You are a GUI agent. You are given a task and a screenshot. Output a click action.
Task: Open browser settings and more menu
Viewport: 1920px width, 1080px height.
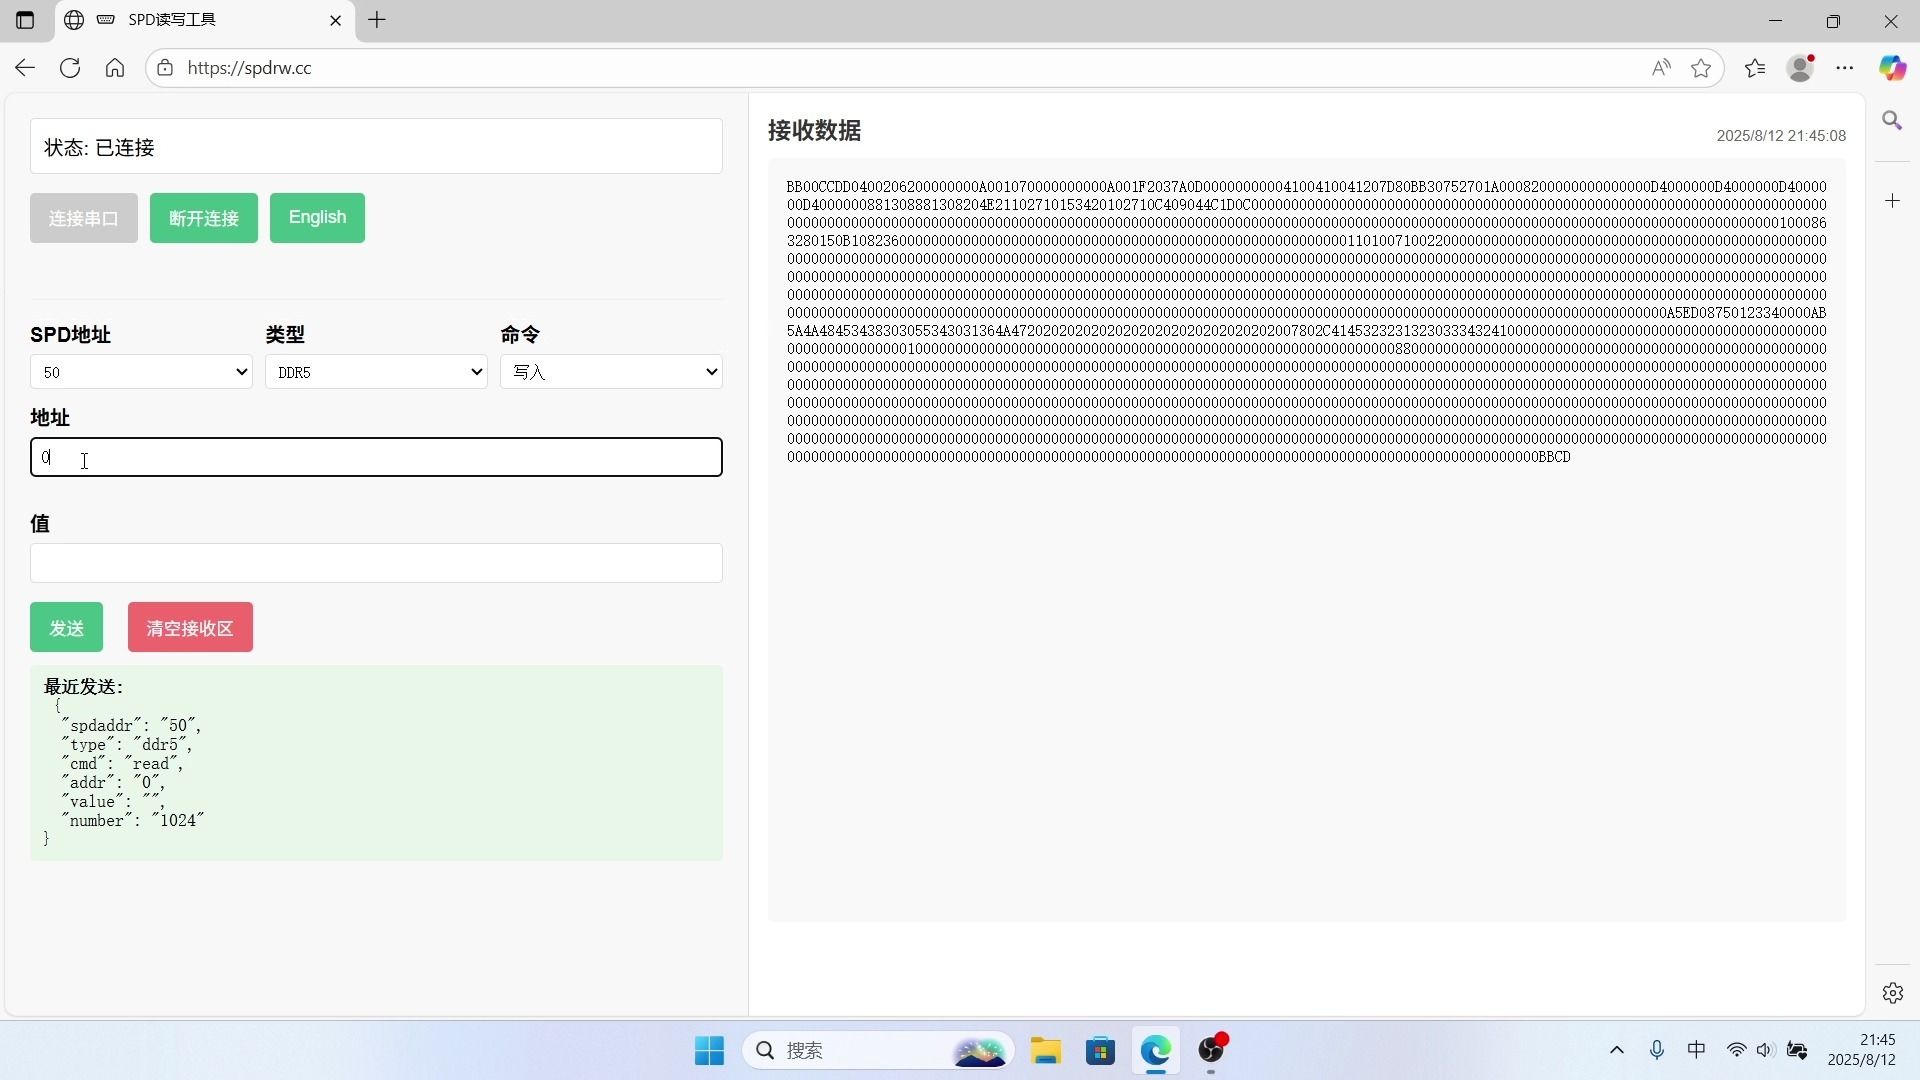click(x=1845, y=68)
